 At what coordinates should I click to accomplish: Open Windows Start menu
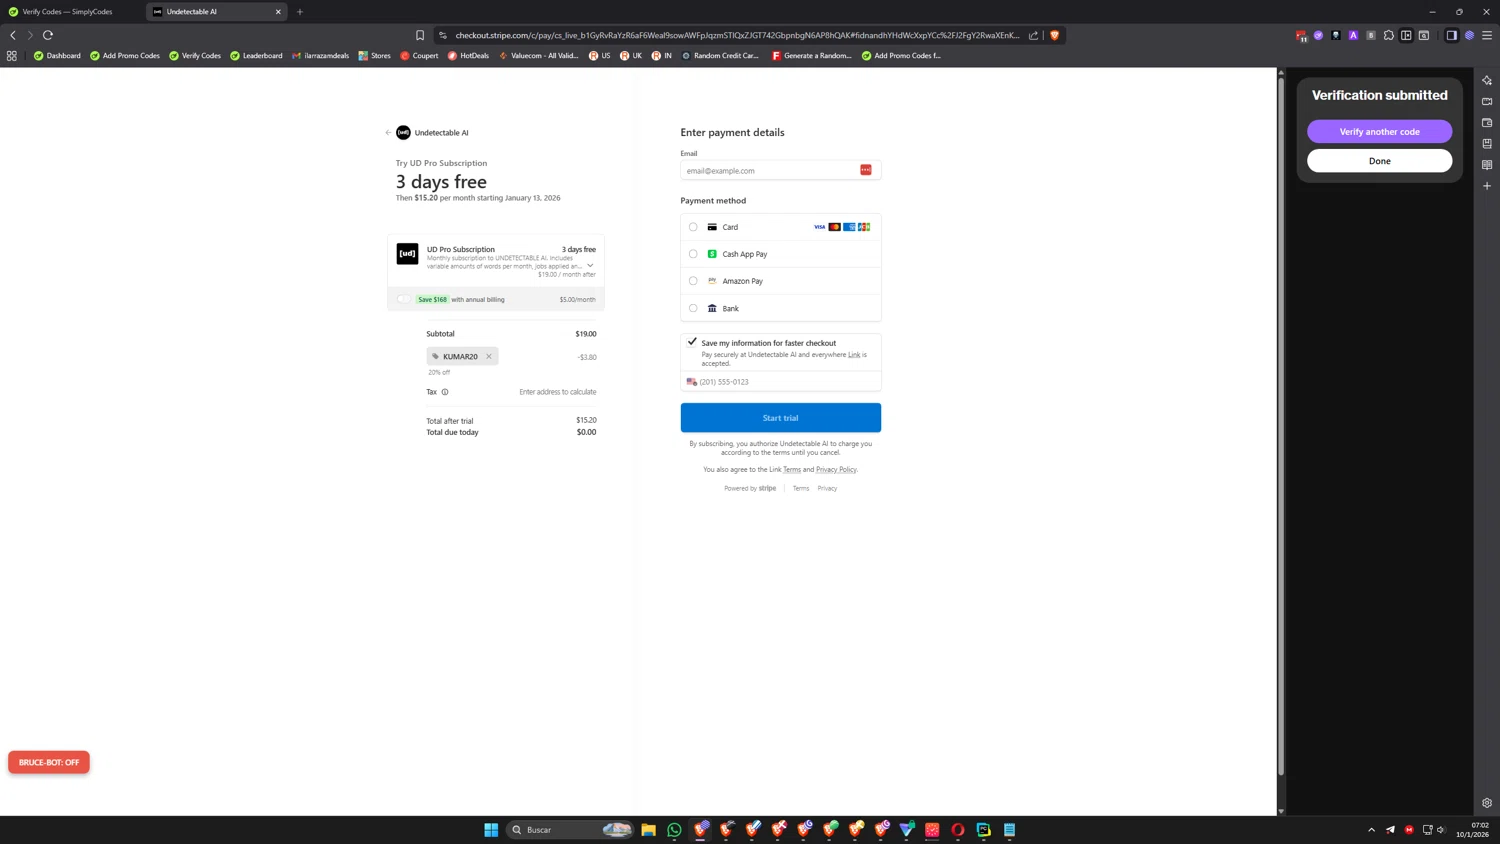[x=491, y=830]
